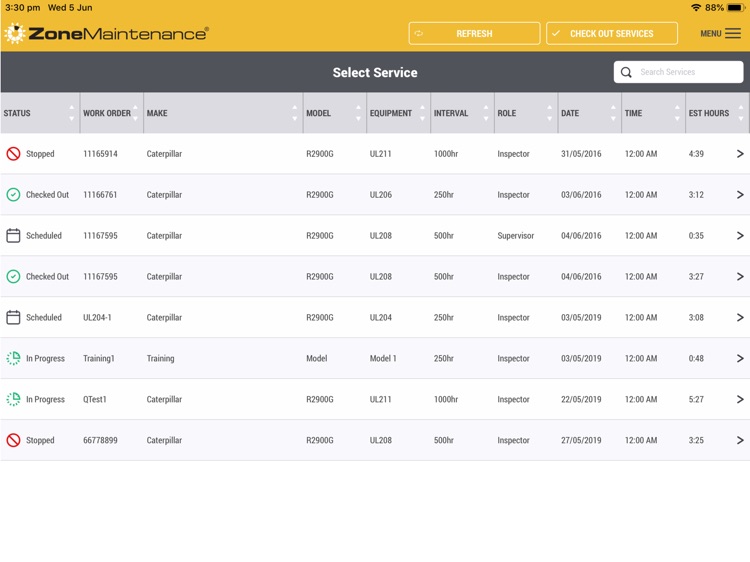
Task: Click the 3:30 pm clock in status bar
Action: [22, 8]
